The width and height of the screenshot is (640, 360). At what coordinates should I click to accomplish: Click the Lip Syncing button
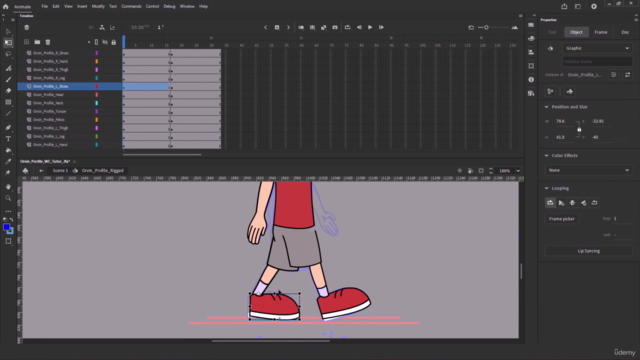(589, 251)
